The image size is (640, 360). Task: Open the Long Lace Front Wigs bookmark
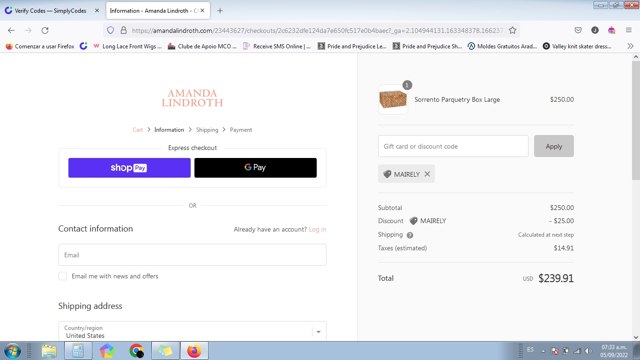[127, 46]
